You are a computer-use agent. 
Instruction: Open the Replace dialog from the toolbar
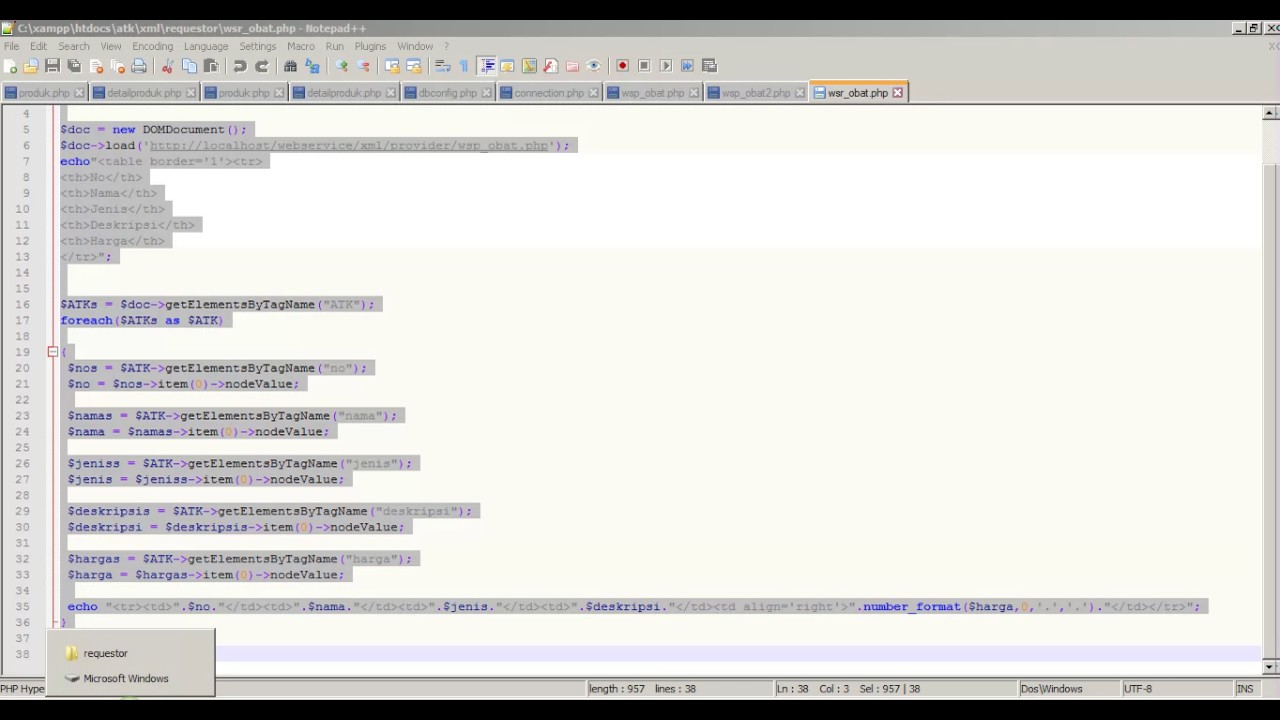coord(312,66)
